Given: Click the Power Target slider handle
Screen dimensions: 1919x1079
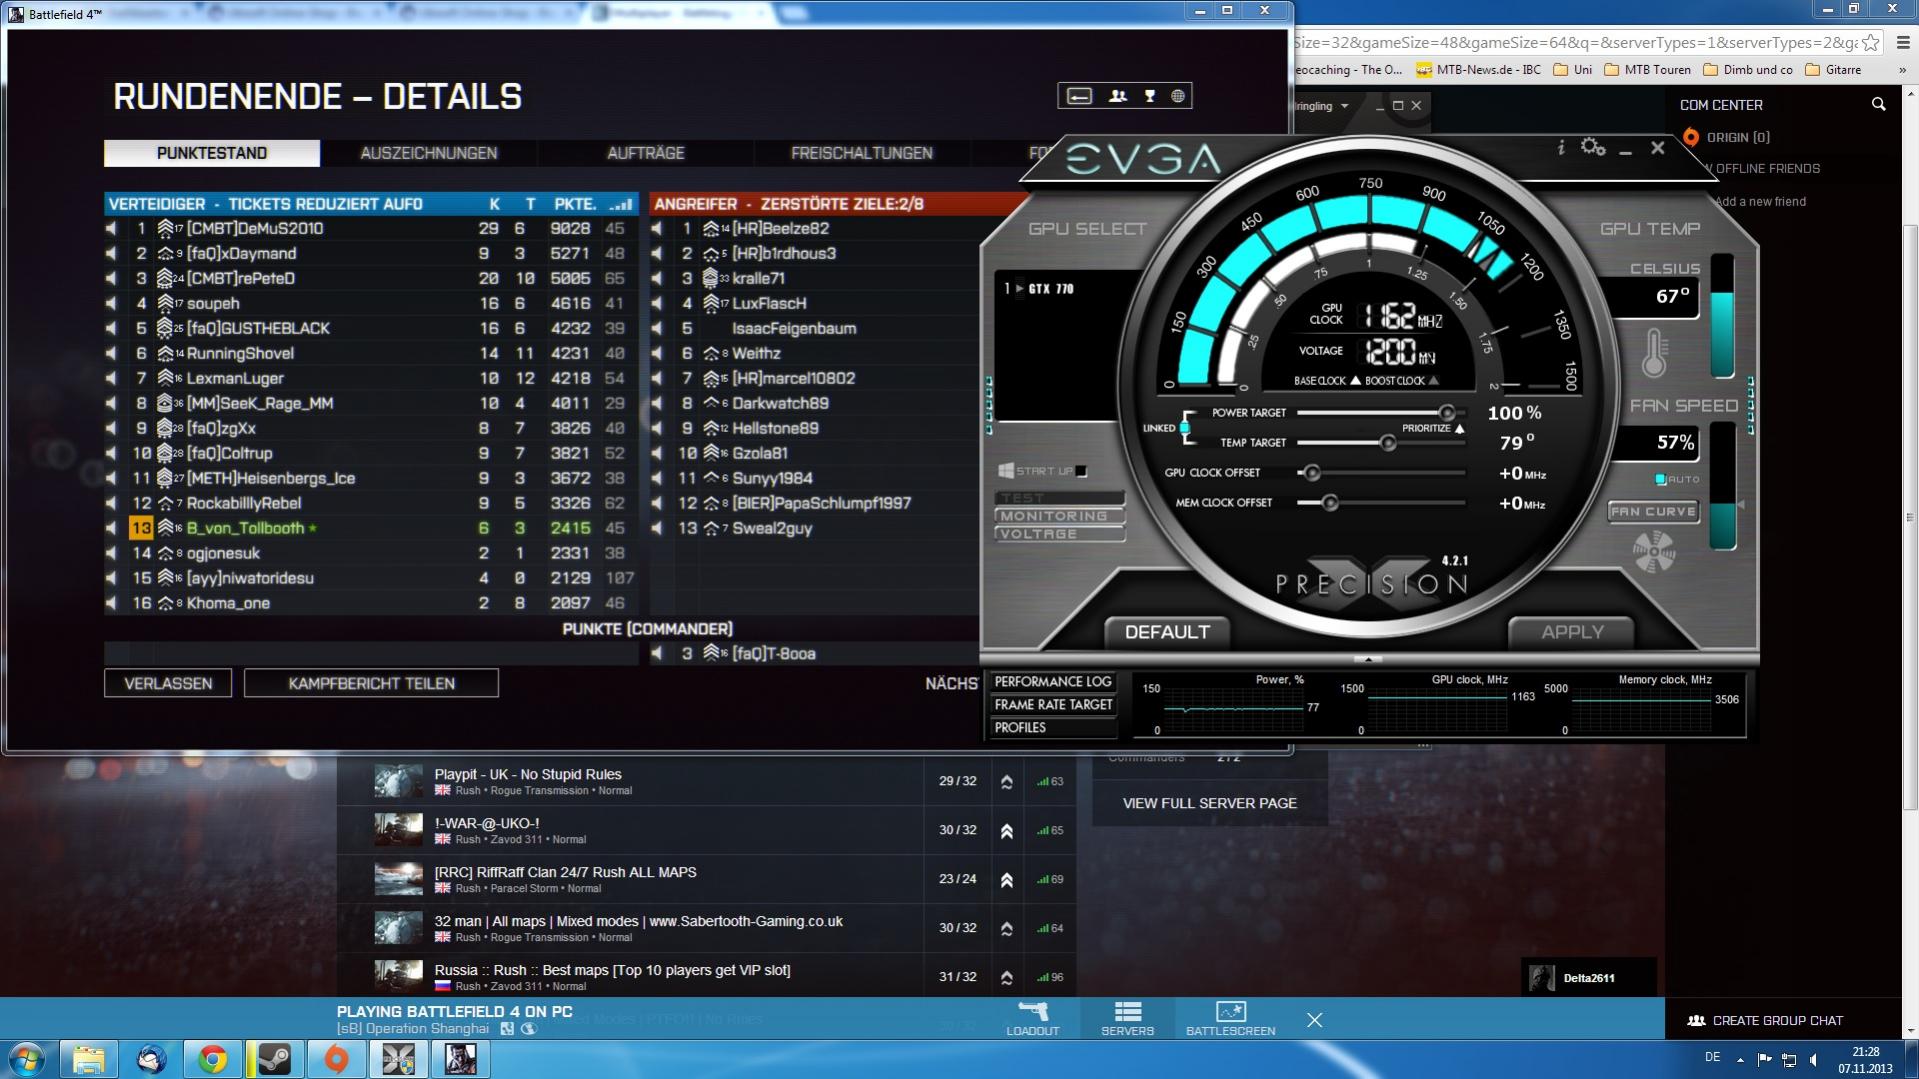Looking at the screenshot, I should tap(1446, 413).
